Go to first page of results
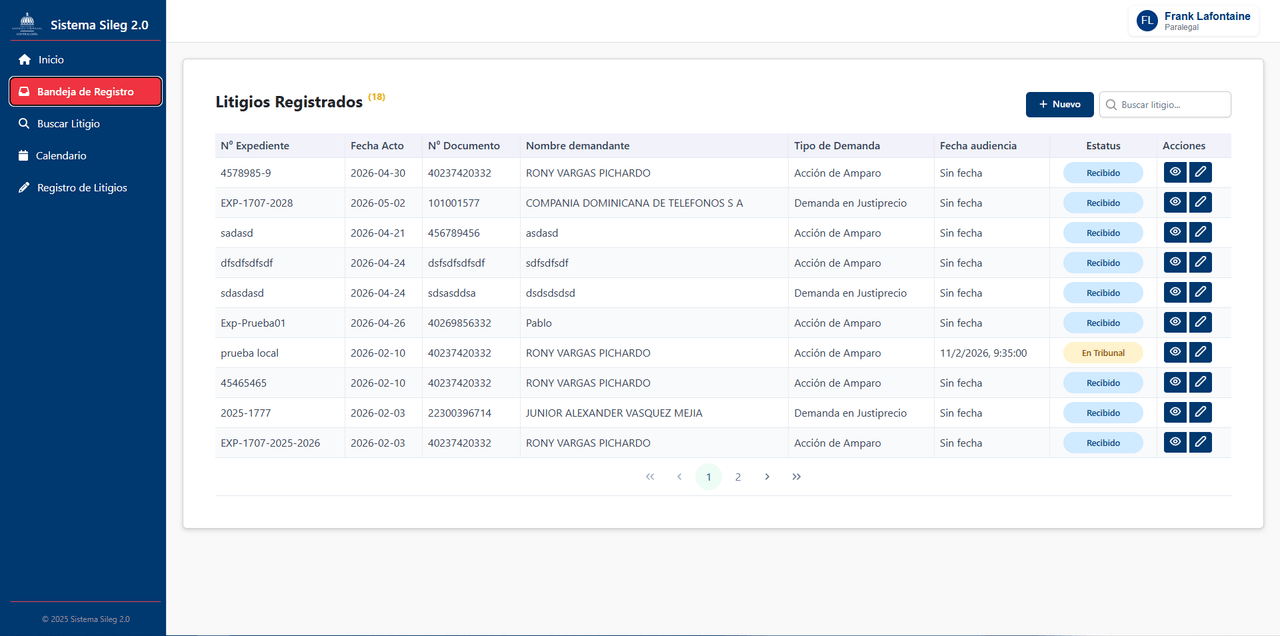This screenshot has width=1280, height=636. [x=650, y=477]
